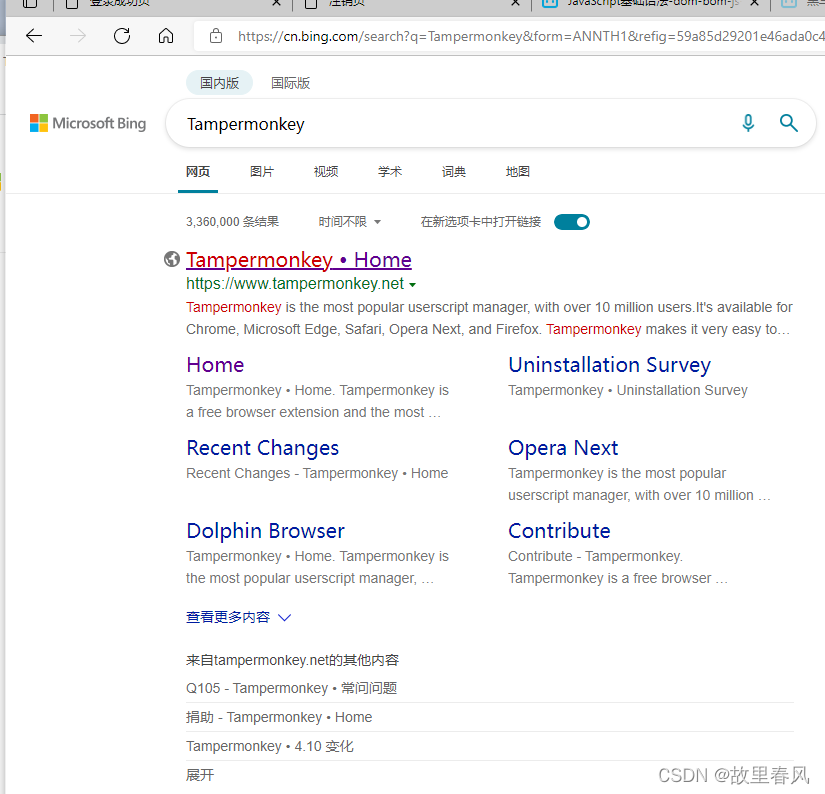The image size is (825, 794).
Task: Switch to 学术 results tab
Action: pos(390,172)
